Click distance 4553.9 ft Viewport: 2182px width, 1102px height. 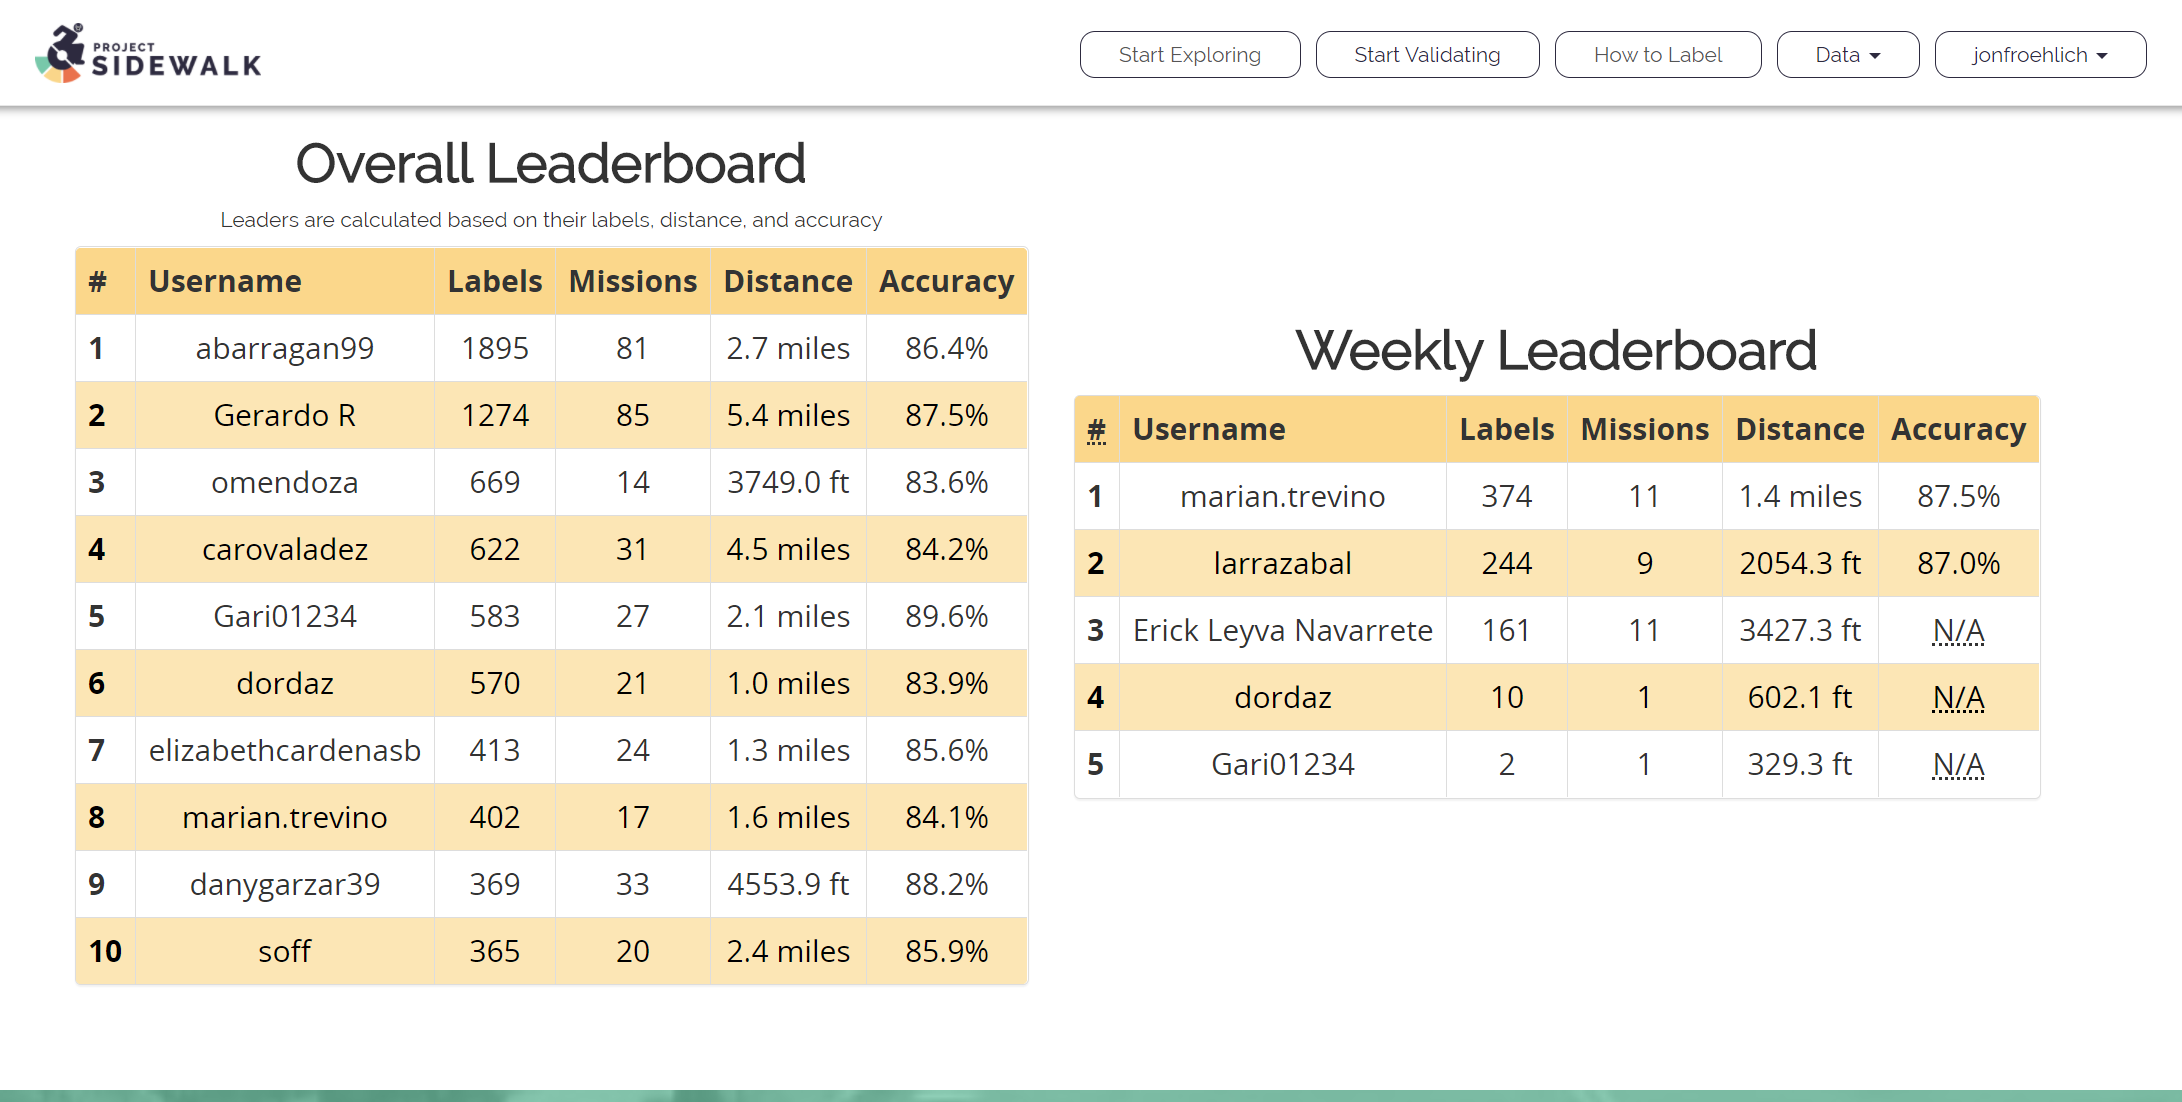(x=788, y=885)
